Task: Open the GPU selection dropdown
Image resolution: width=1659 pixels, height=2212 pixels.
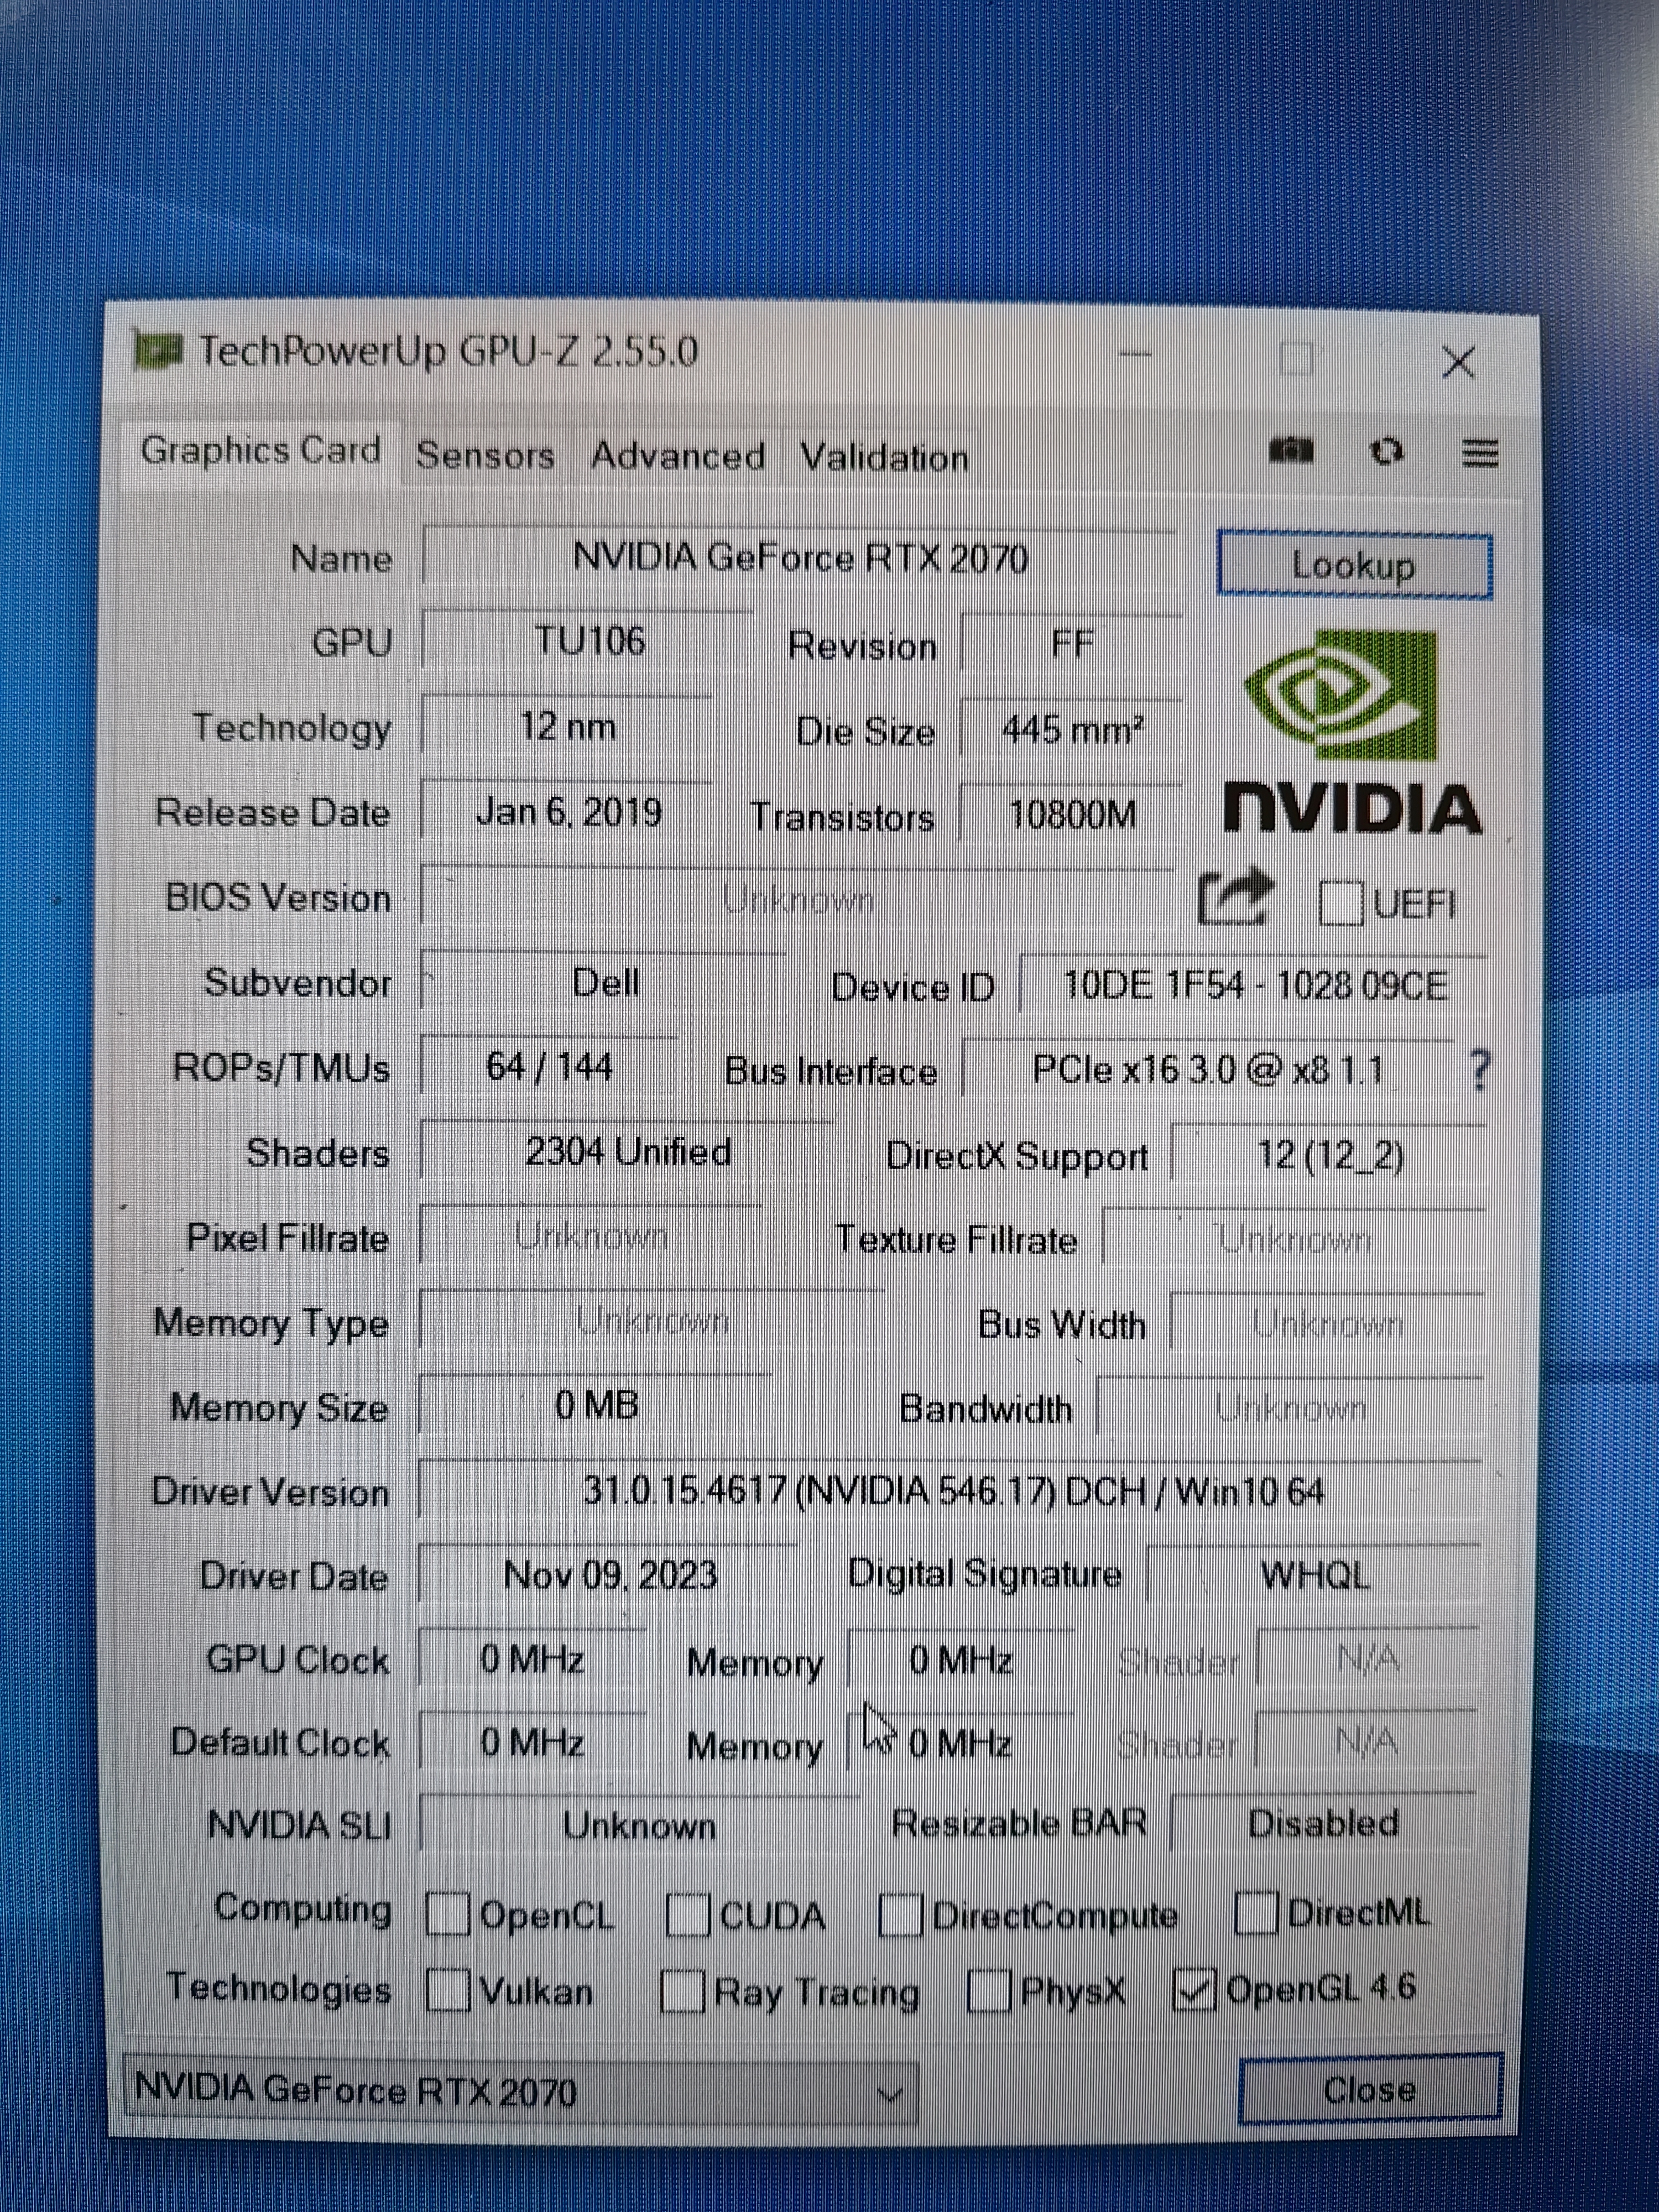Action: 520,2091
